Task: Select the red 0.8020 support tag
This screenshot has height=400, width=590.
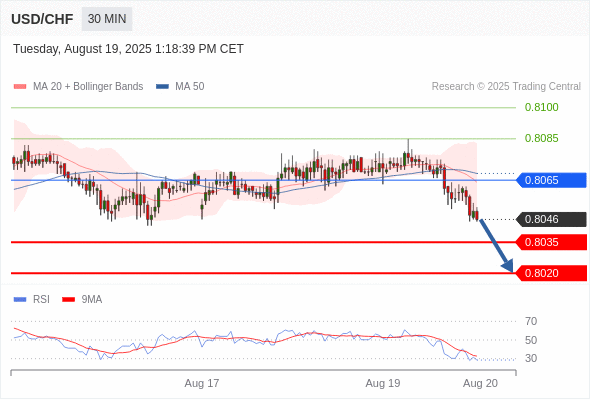Action: [551, 273]
